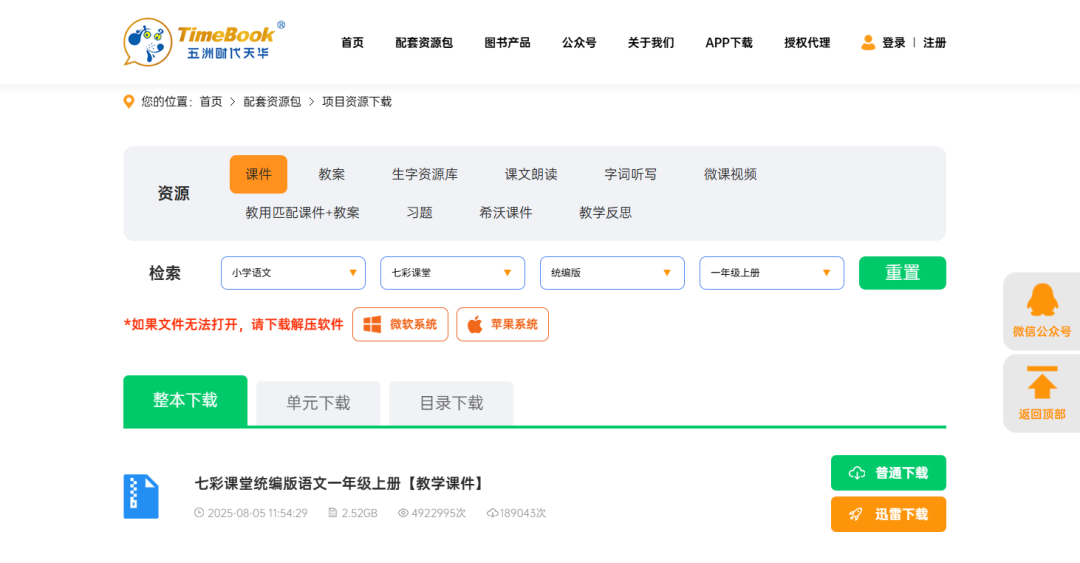The height and width of the screenshot is (563, 1080).
Task: Switch to the 单元下载 tab
Action: (x=318, y=403)
